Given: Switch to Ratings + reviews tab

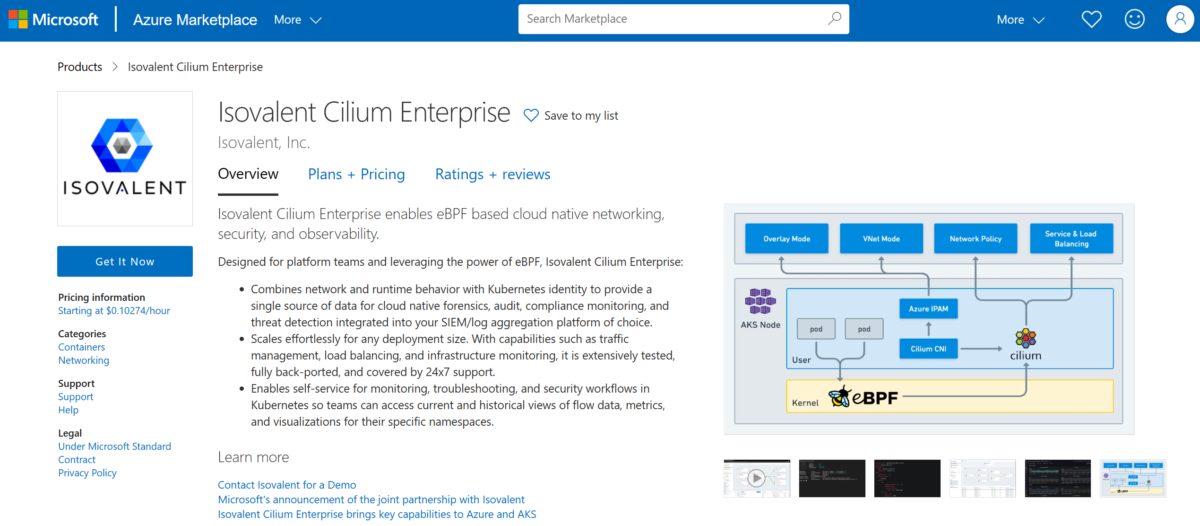Looking at the screenshot, I should click(492, 174).
